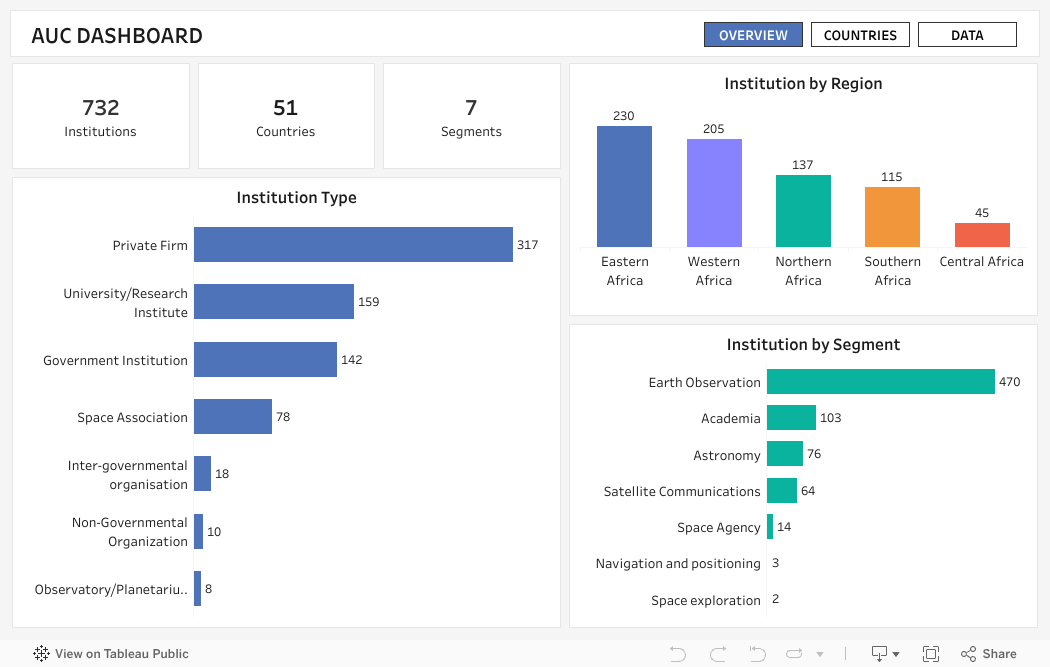The height and width of the screenshot is (667, 1050).
Task: Click the Share icon
Action: coord(989,654)
